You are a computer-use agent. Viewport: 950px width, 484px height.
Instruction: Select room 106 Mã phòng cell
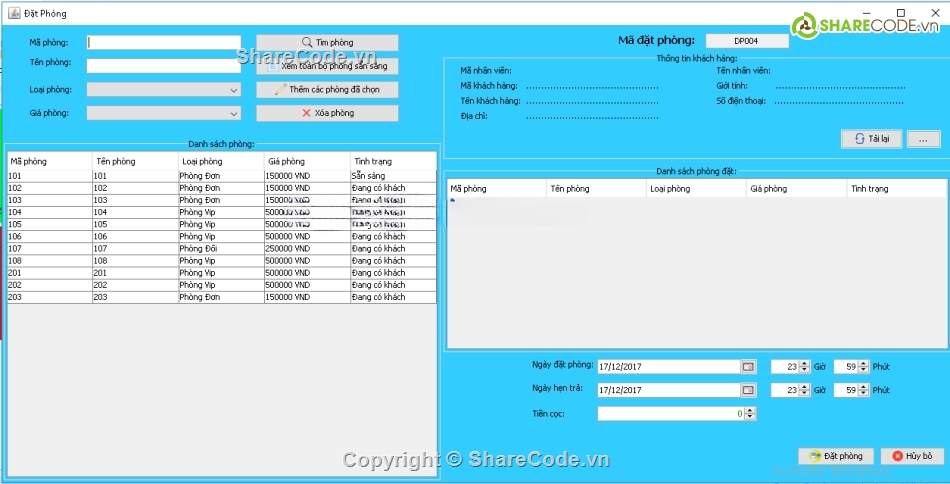(x=50, y=237)
